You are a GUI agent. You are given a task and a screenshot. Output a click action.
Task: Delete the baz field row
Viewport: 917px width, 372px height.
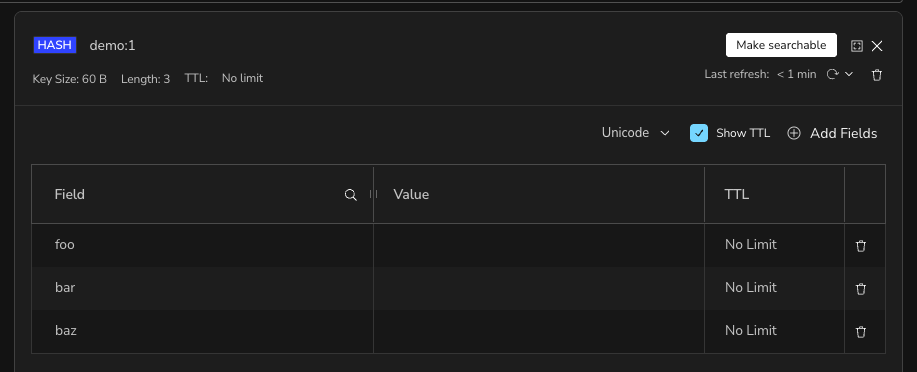coord(861,332)
